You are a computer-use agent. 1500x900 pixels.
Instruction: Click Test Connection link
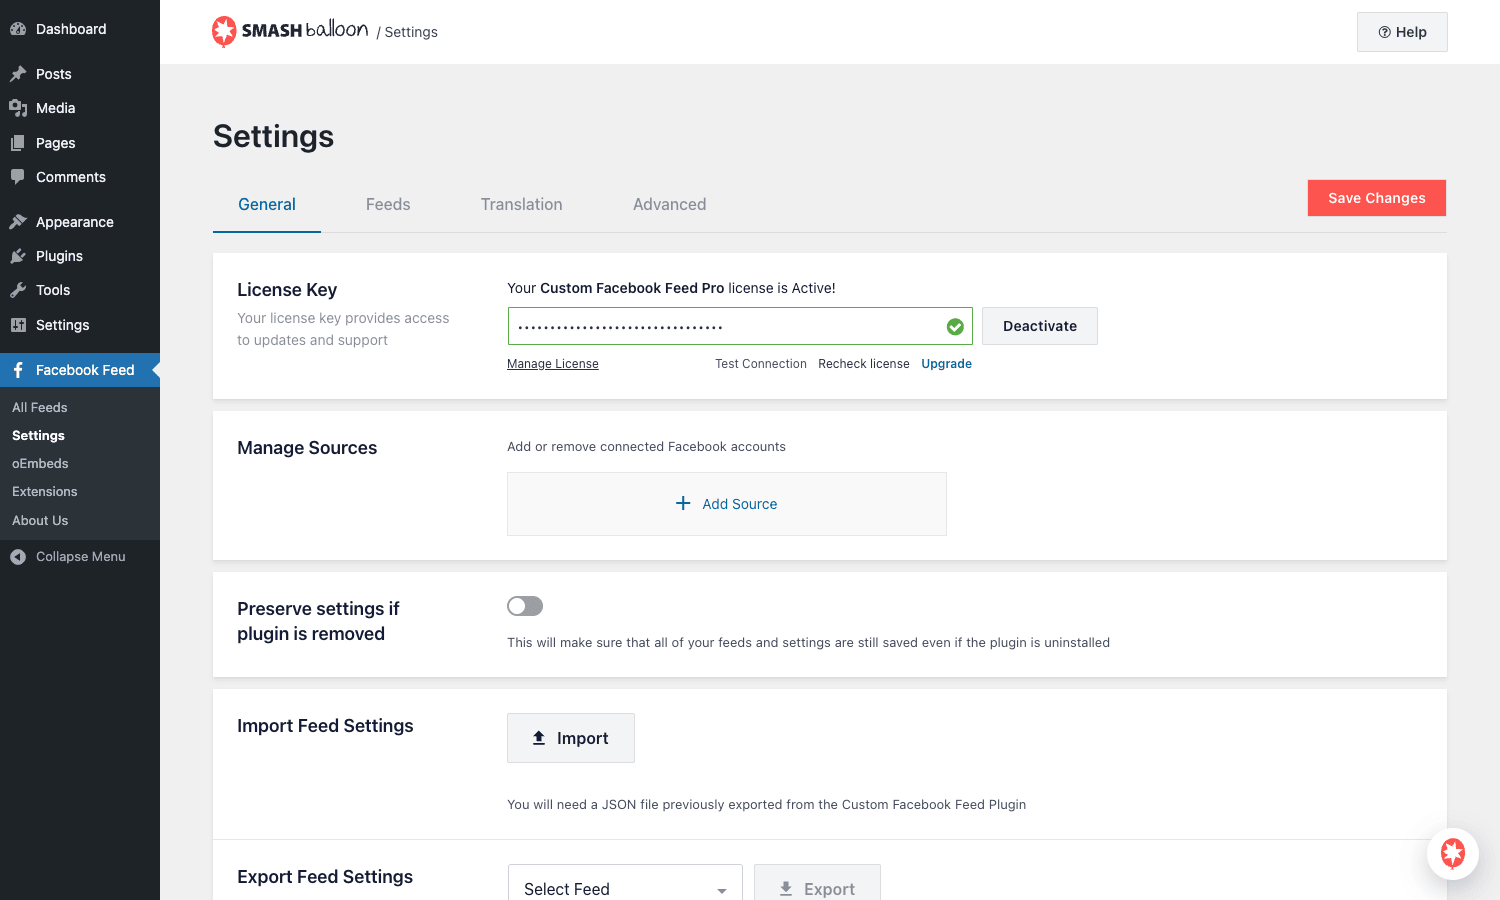(761, 364)
